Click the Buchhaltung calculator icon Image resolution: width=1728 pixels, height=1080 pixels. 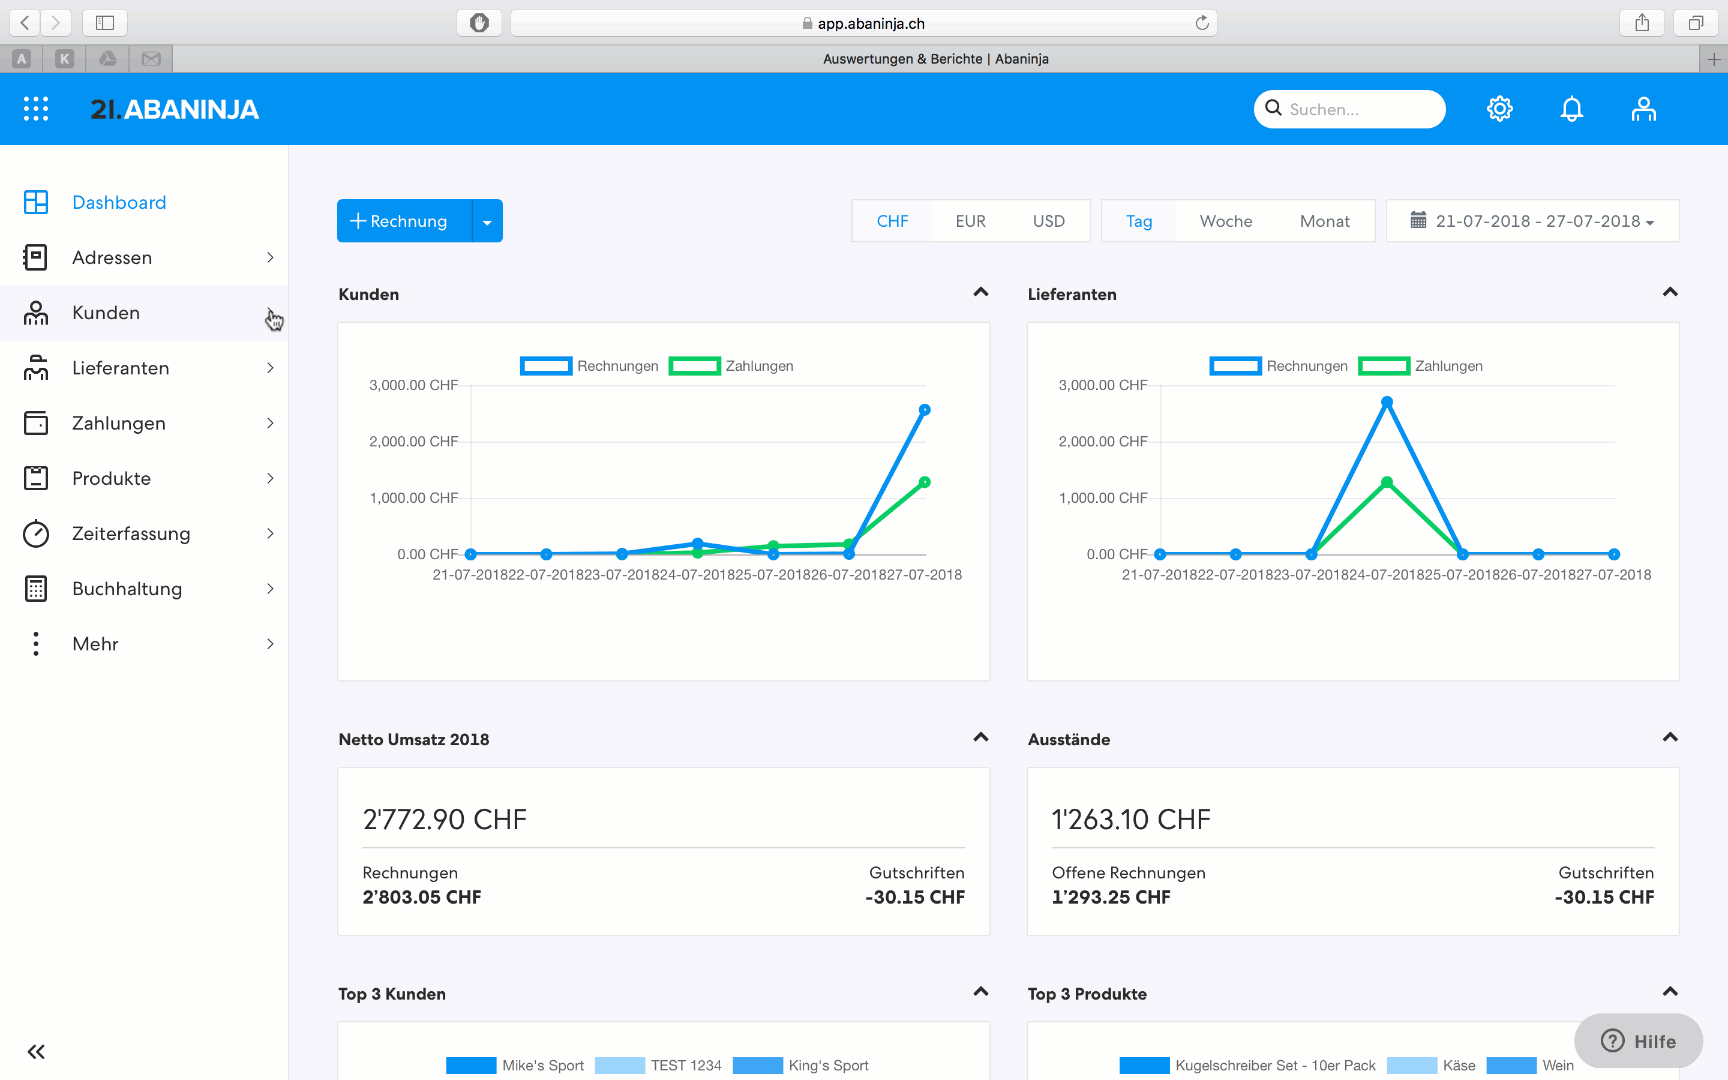click(36, 589)
